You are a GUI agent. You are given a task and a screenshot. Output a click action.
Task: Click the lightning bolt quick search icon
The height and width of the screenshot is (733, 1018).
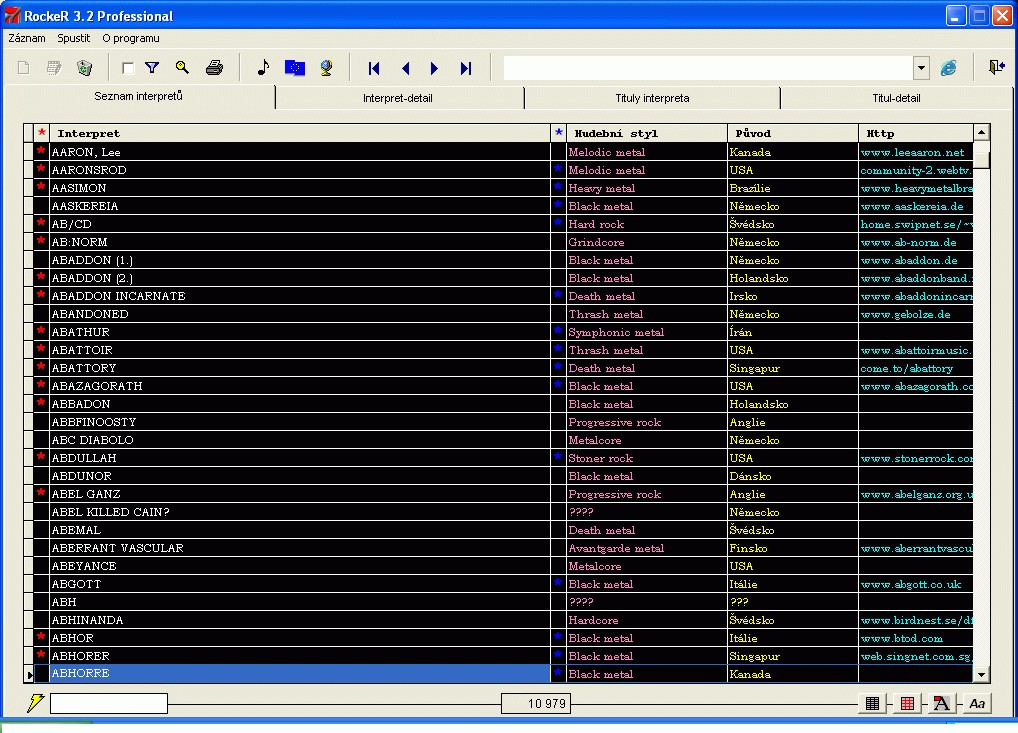35,702
